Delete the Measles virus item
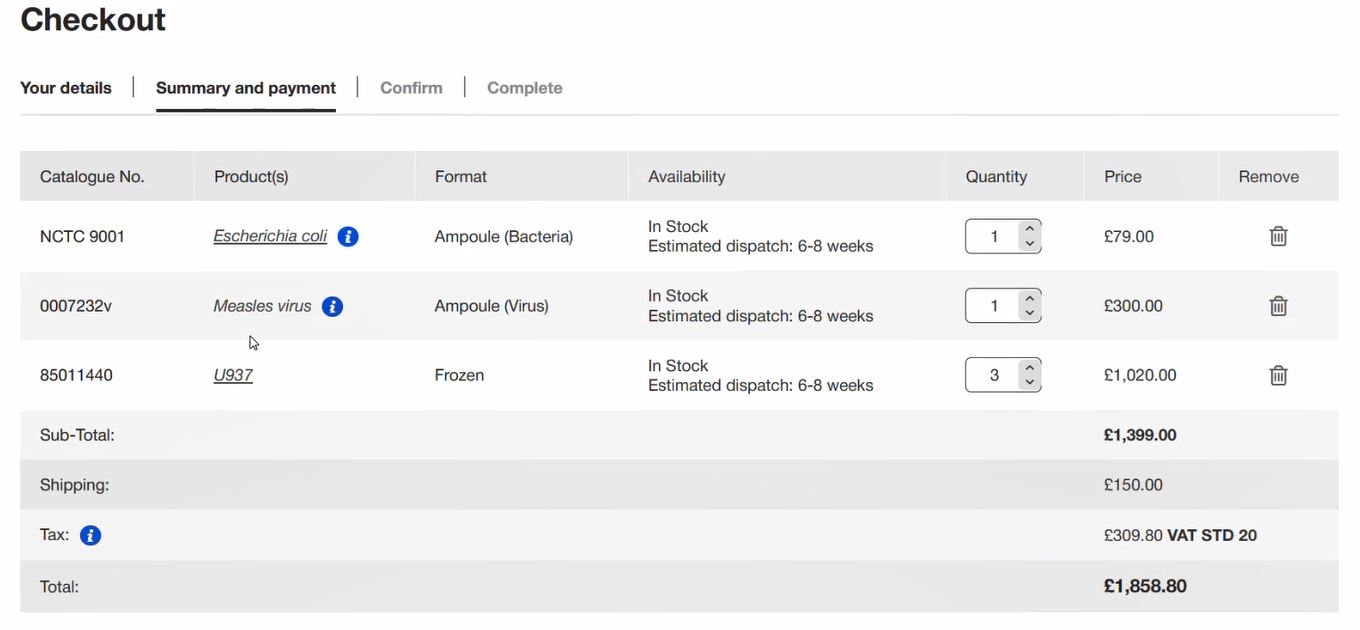This screenshot has height=630, width=1360. coord(1278,306)
